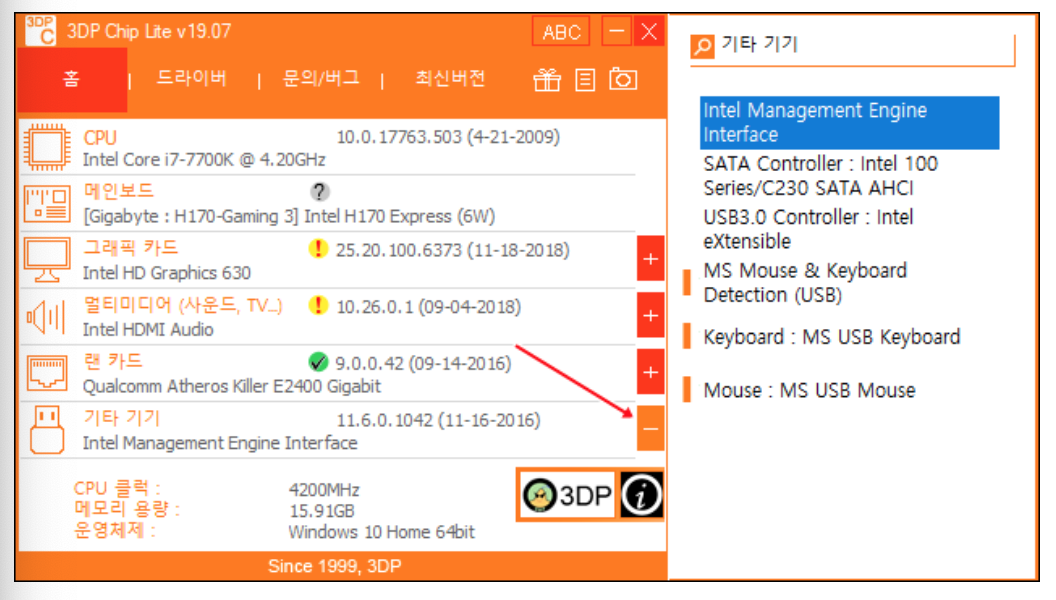The width and height of the screenshot is (1056, 600).
Task: Click Intel HD Graphics 630 text
Action: (x=166, y=273)
